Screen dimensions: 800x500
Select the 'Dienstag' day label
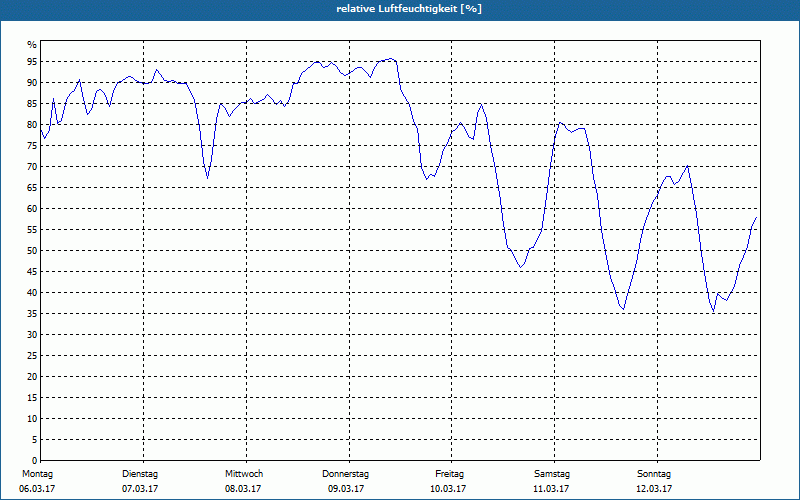[x=140, y=474]
